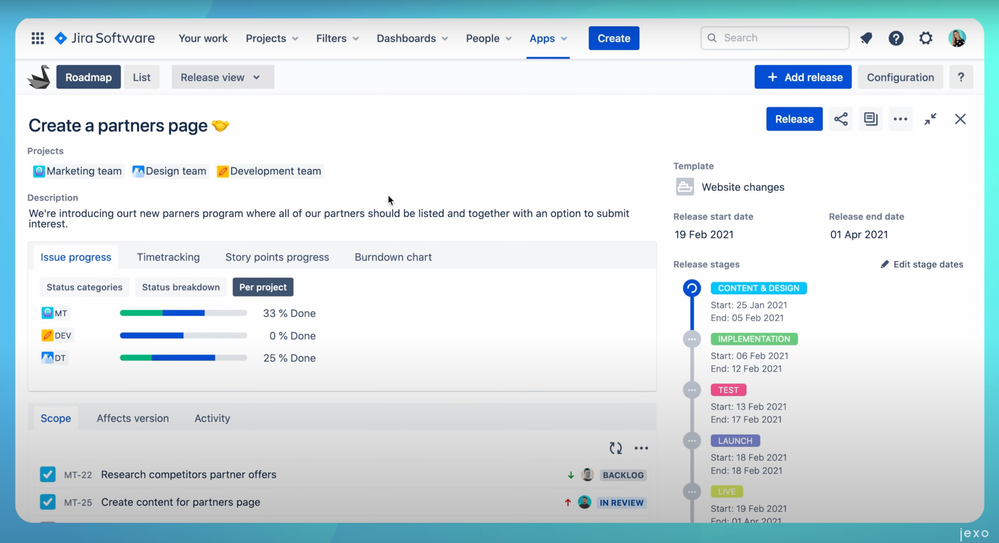Expand the Projects menu
Screen dimensions: 999x543
(272, 38)
